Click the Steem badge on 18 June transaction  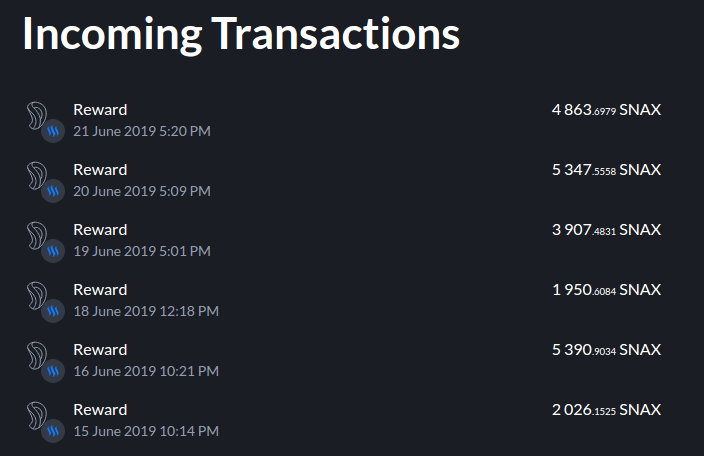point(53,311)
